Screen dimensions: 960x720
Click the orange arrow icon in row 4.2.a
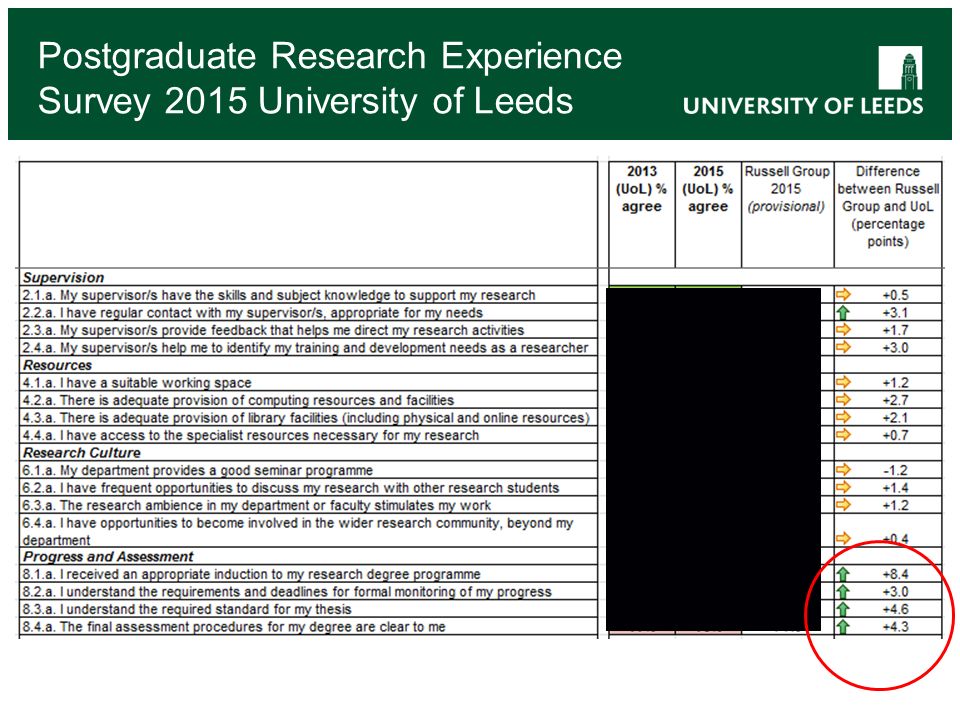coord(843,400)
